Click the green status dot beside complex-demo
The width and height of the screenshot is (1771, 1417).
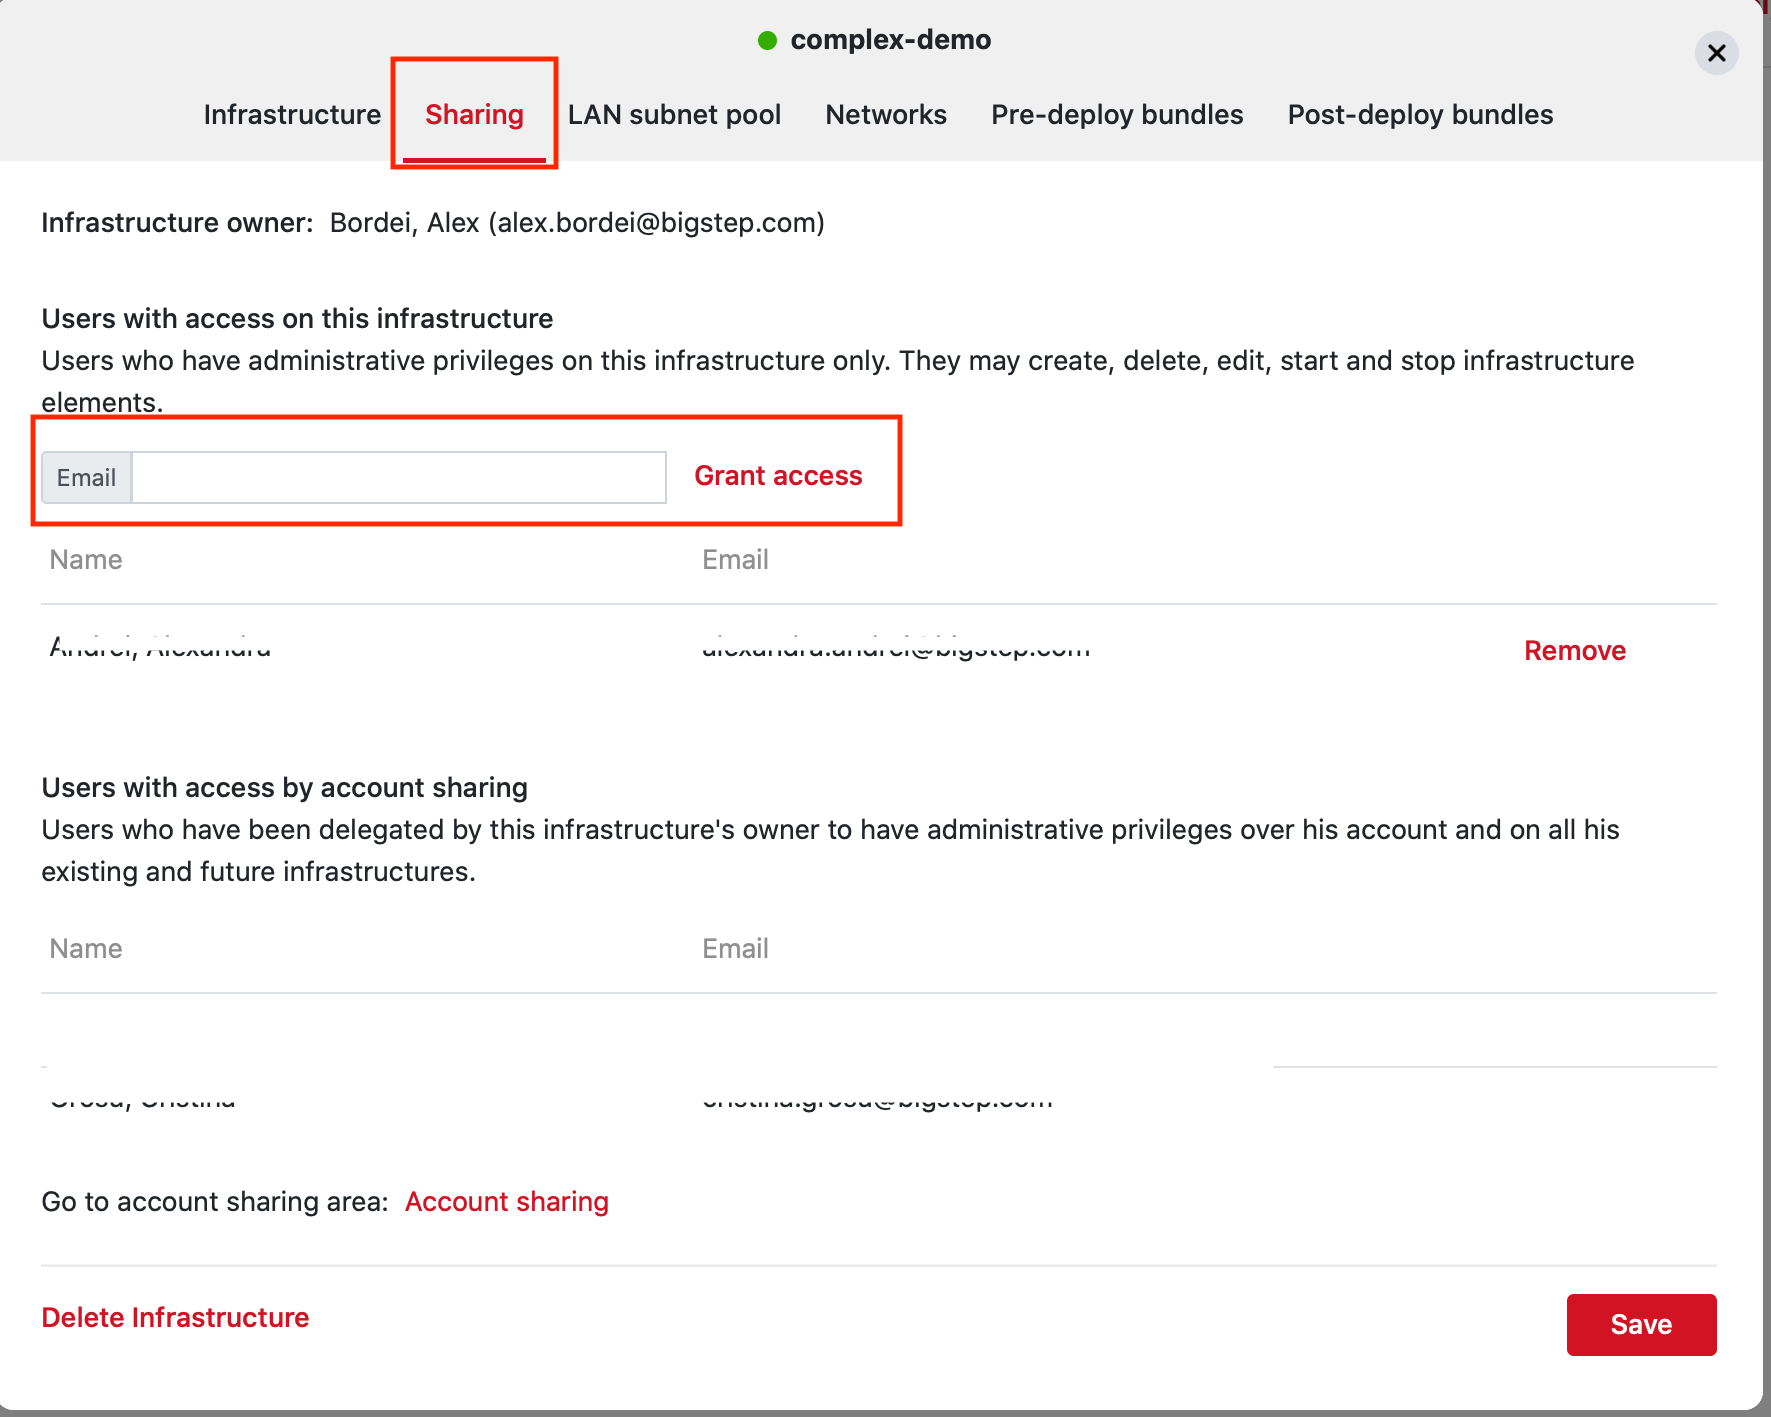point(767,41)
